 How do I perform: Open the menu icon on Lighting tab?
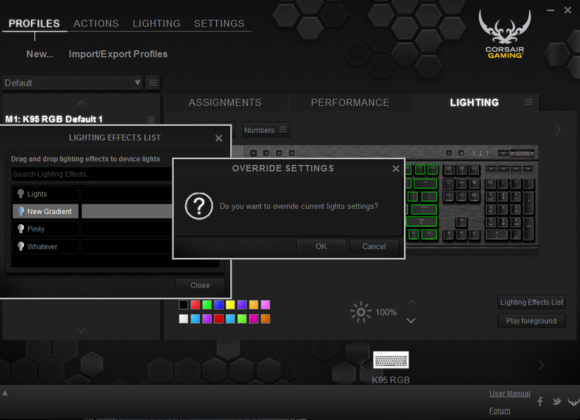tap(529, 102)
